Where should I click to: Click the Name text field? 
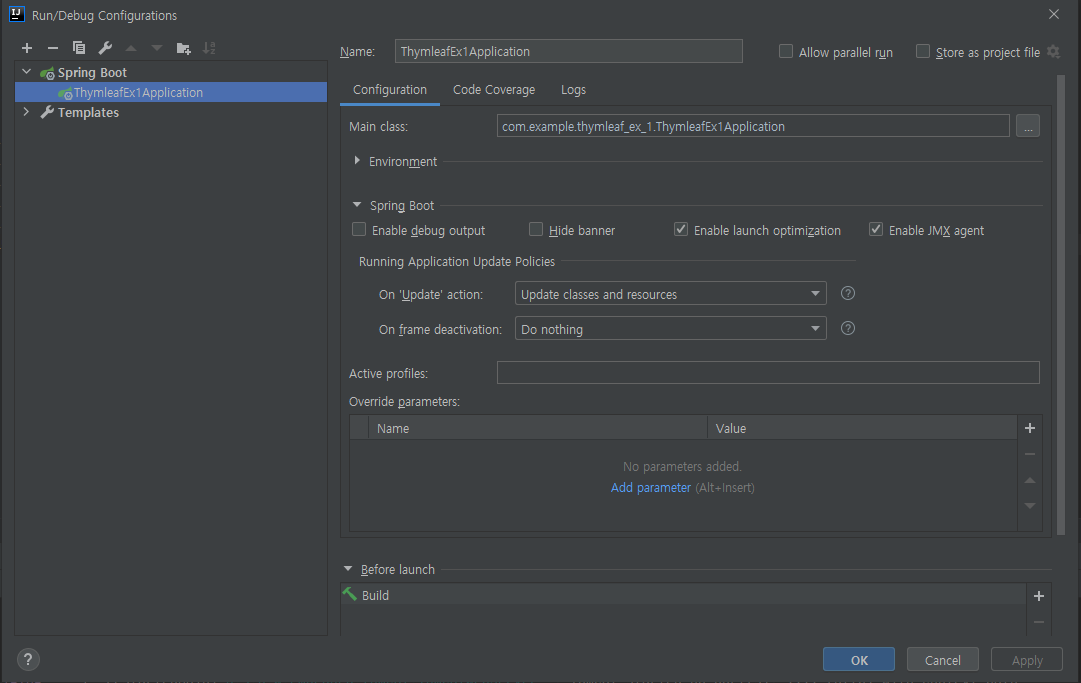point(568,51)
